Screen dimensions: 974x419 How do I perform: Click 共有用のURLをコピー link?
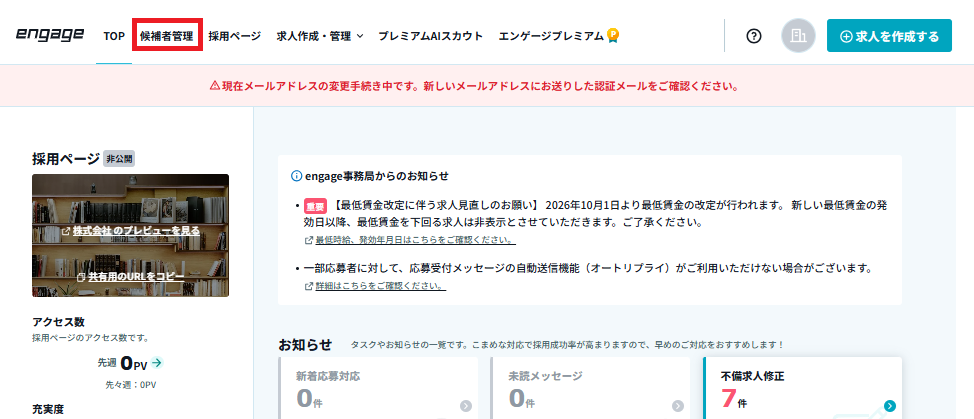click(x=130, y=276)
